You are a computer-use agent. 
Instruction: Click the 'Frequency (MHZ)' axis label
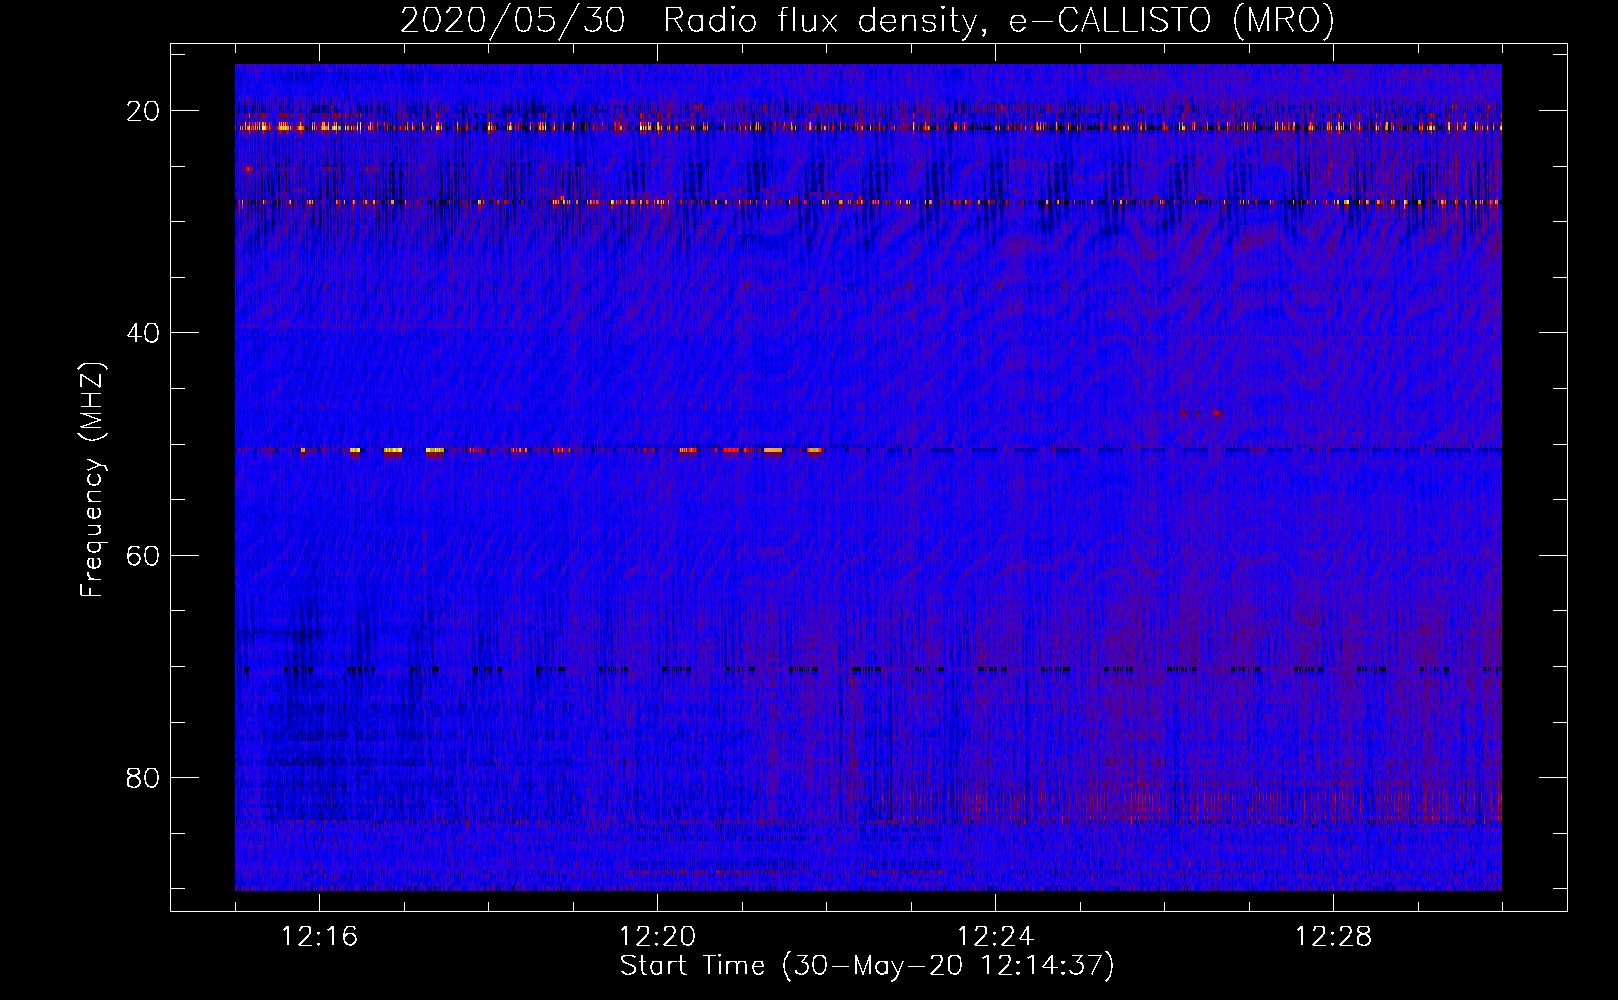point(92,480)
